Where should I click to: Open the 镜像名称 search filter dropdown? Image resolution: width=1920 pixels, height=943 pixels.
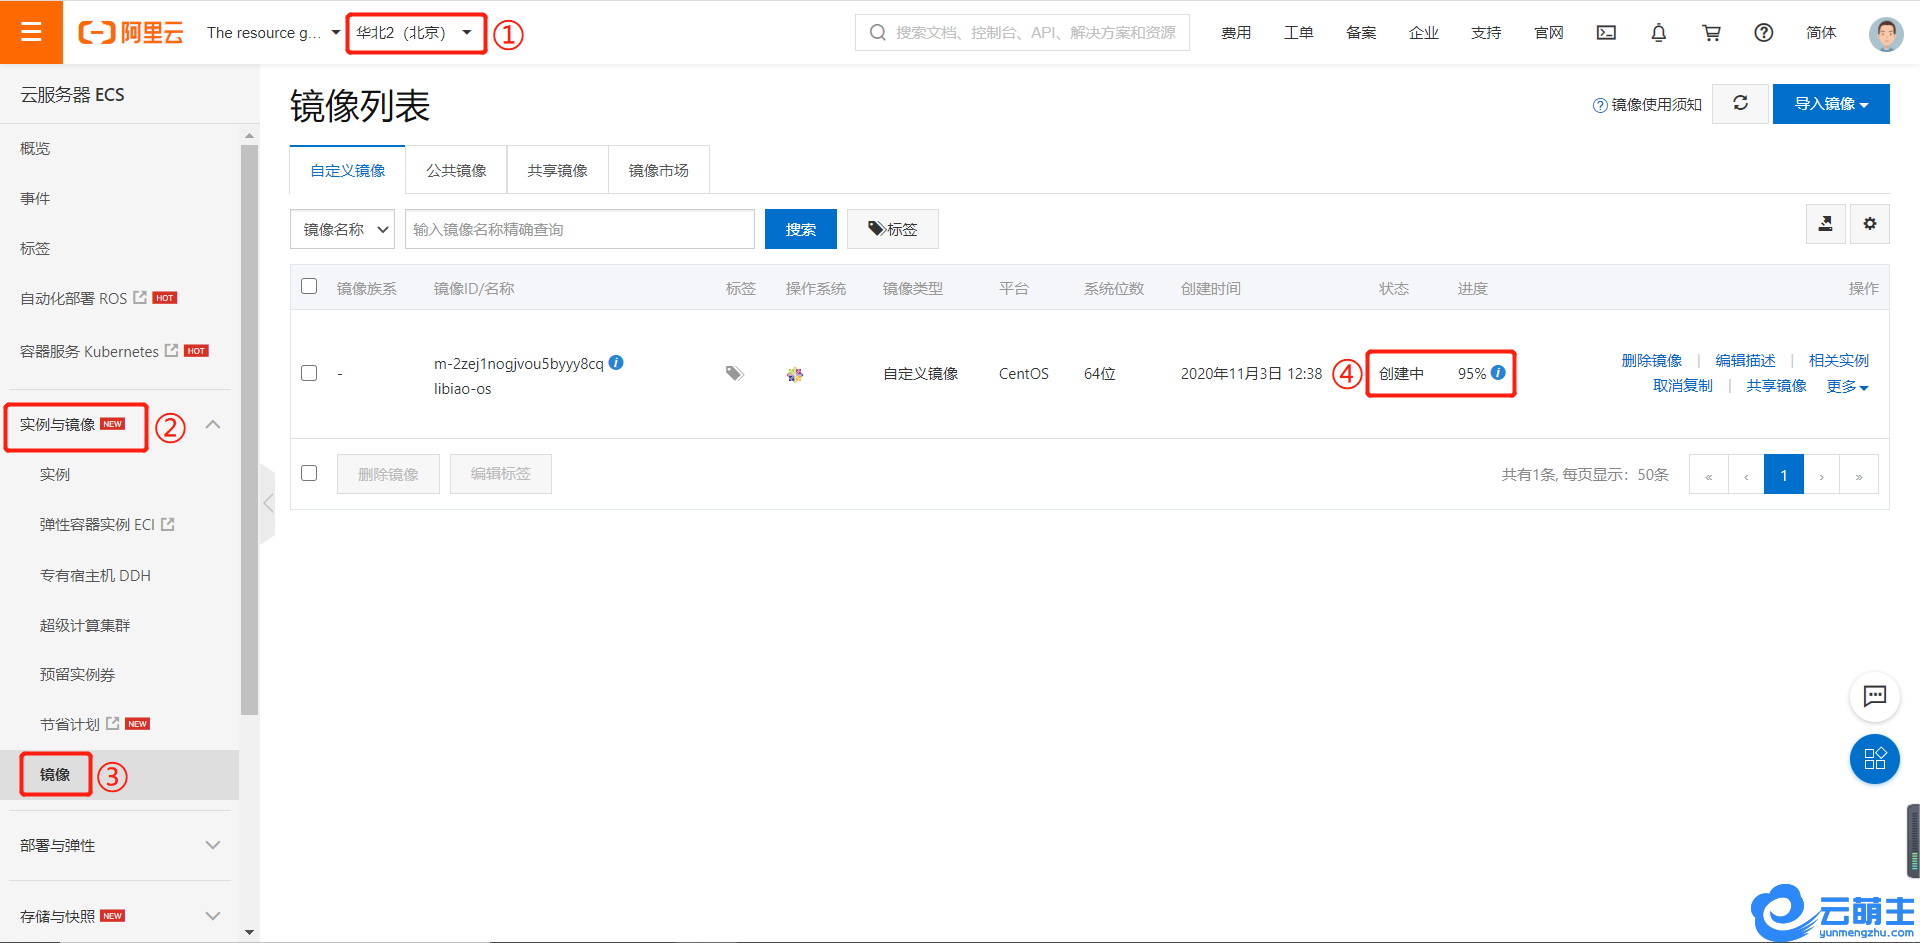click(343, 230)
